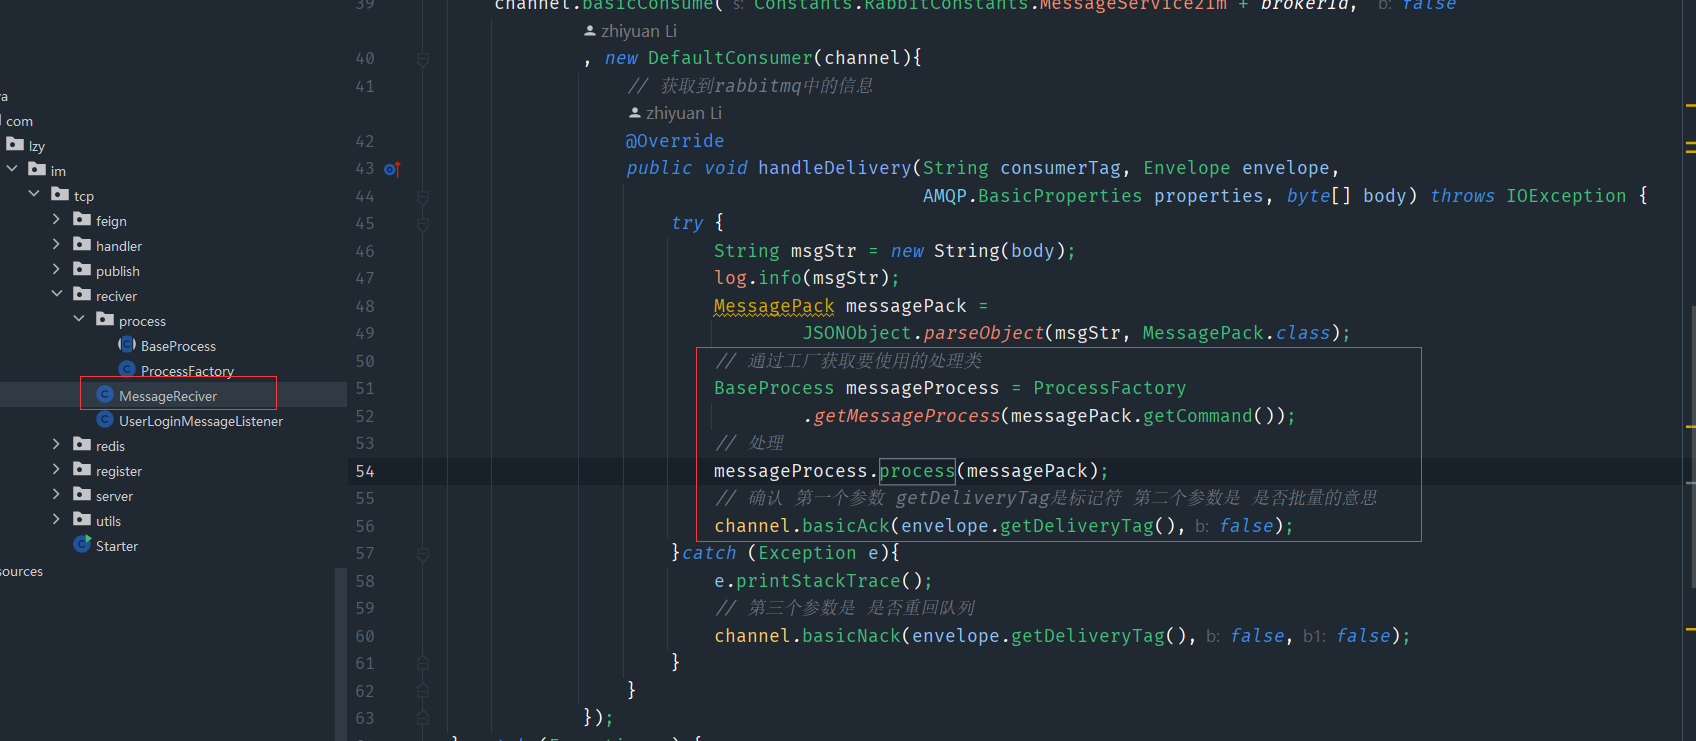Fold the method block at line 44
The height and width of the screenshot is (741, 1696).
[423, 197]
